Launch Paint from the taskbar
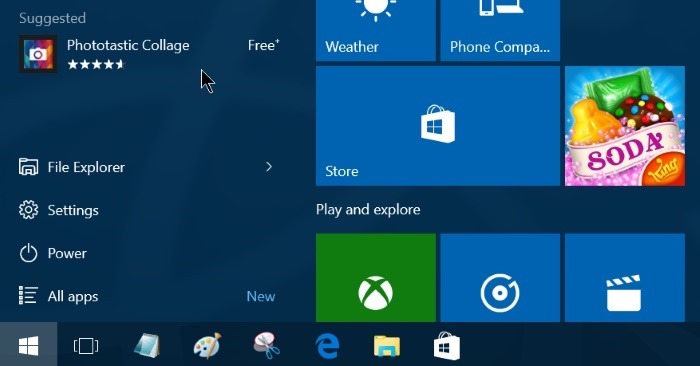700x366 pixels. click(207, 345)
